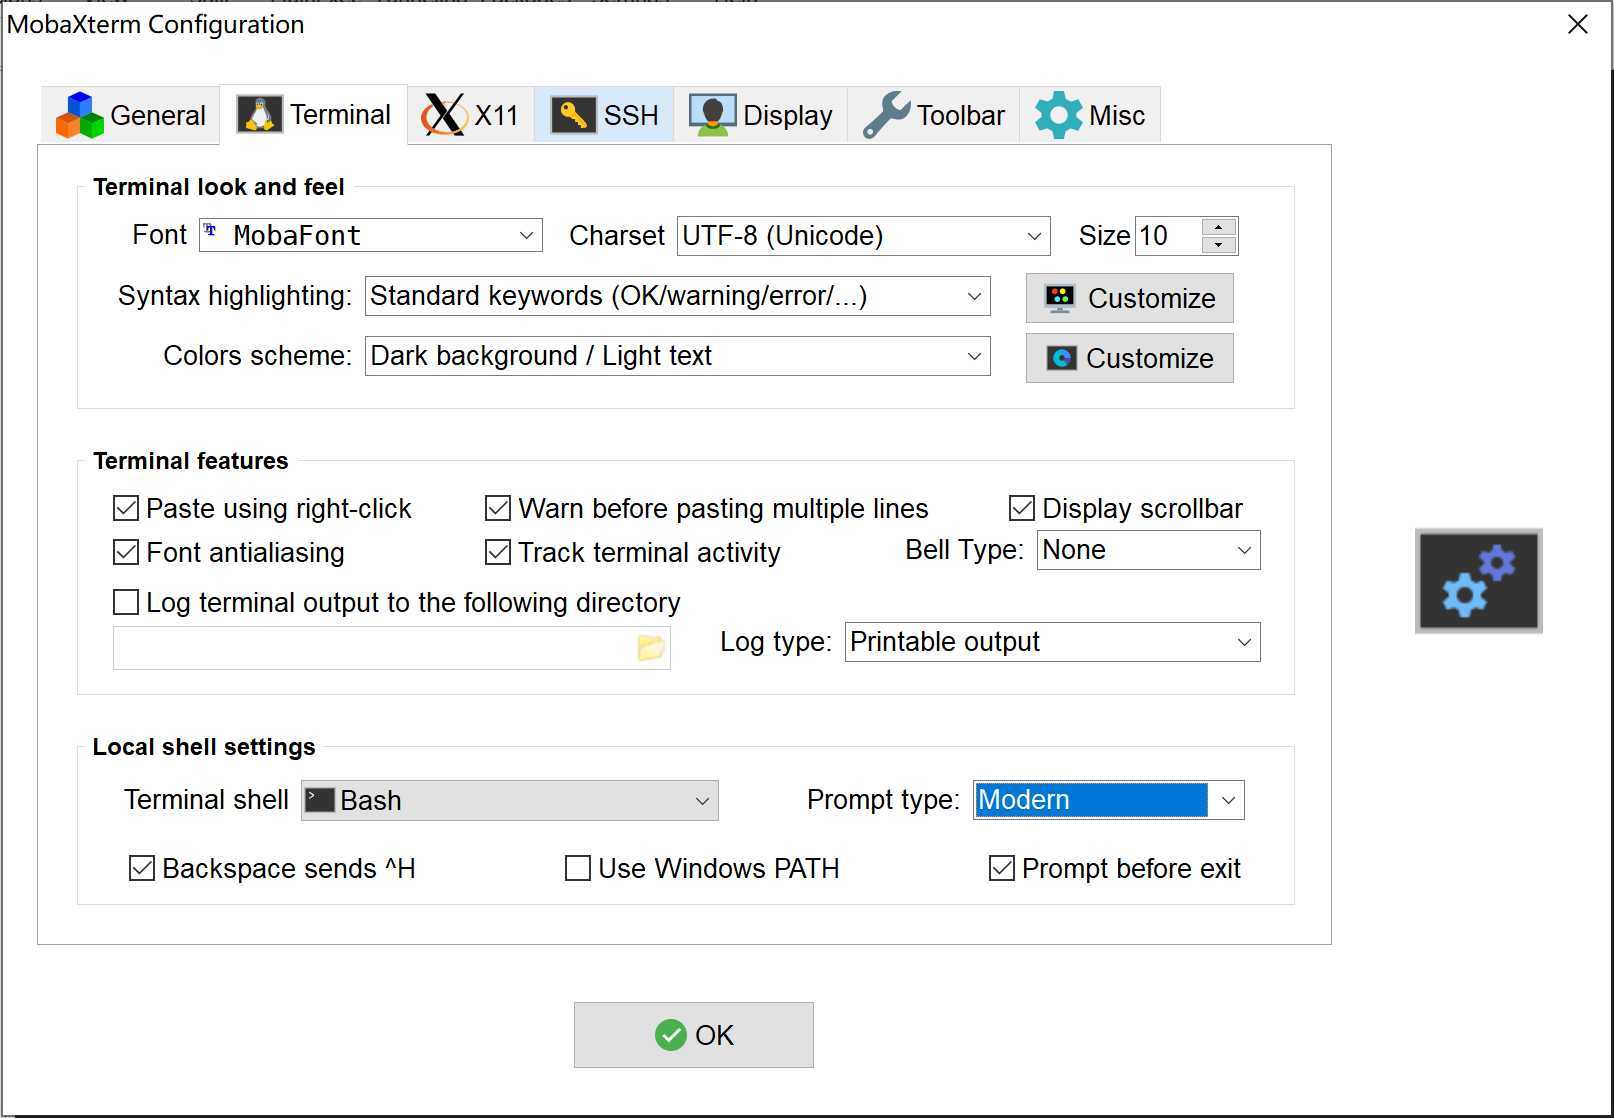Close the MobaXterm Configuration window
Image resolution: width=1614 pixels, height=1118 pixels.
(1578, 24)
